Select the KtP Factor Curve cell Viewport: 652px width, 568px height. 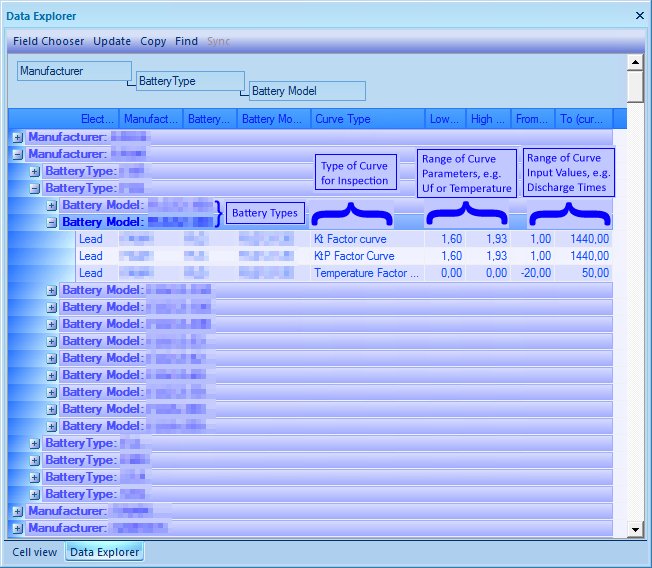(x=367, y=256)
